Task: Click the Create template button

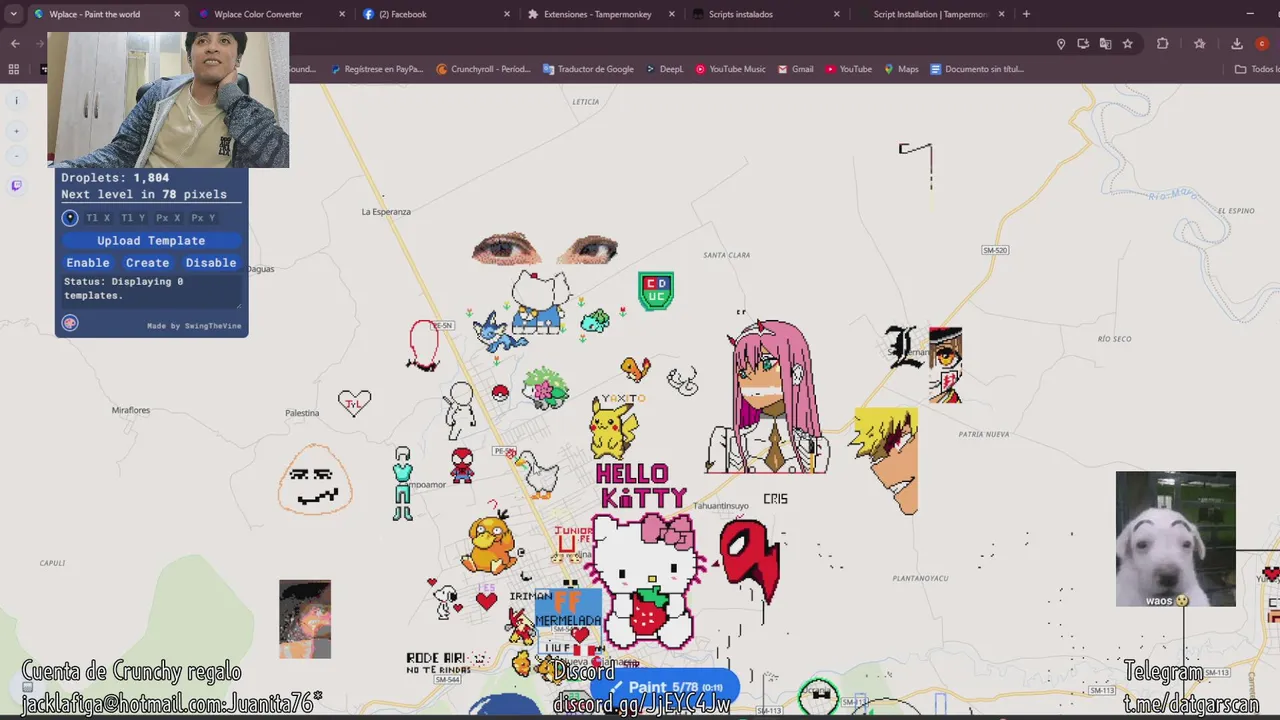Action: click(x=148, y=263)
